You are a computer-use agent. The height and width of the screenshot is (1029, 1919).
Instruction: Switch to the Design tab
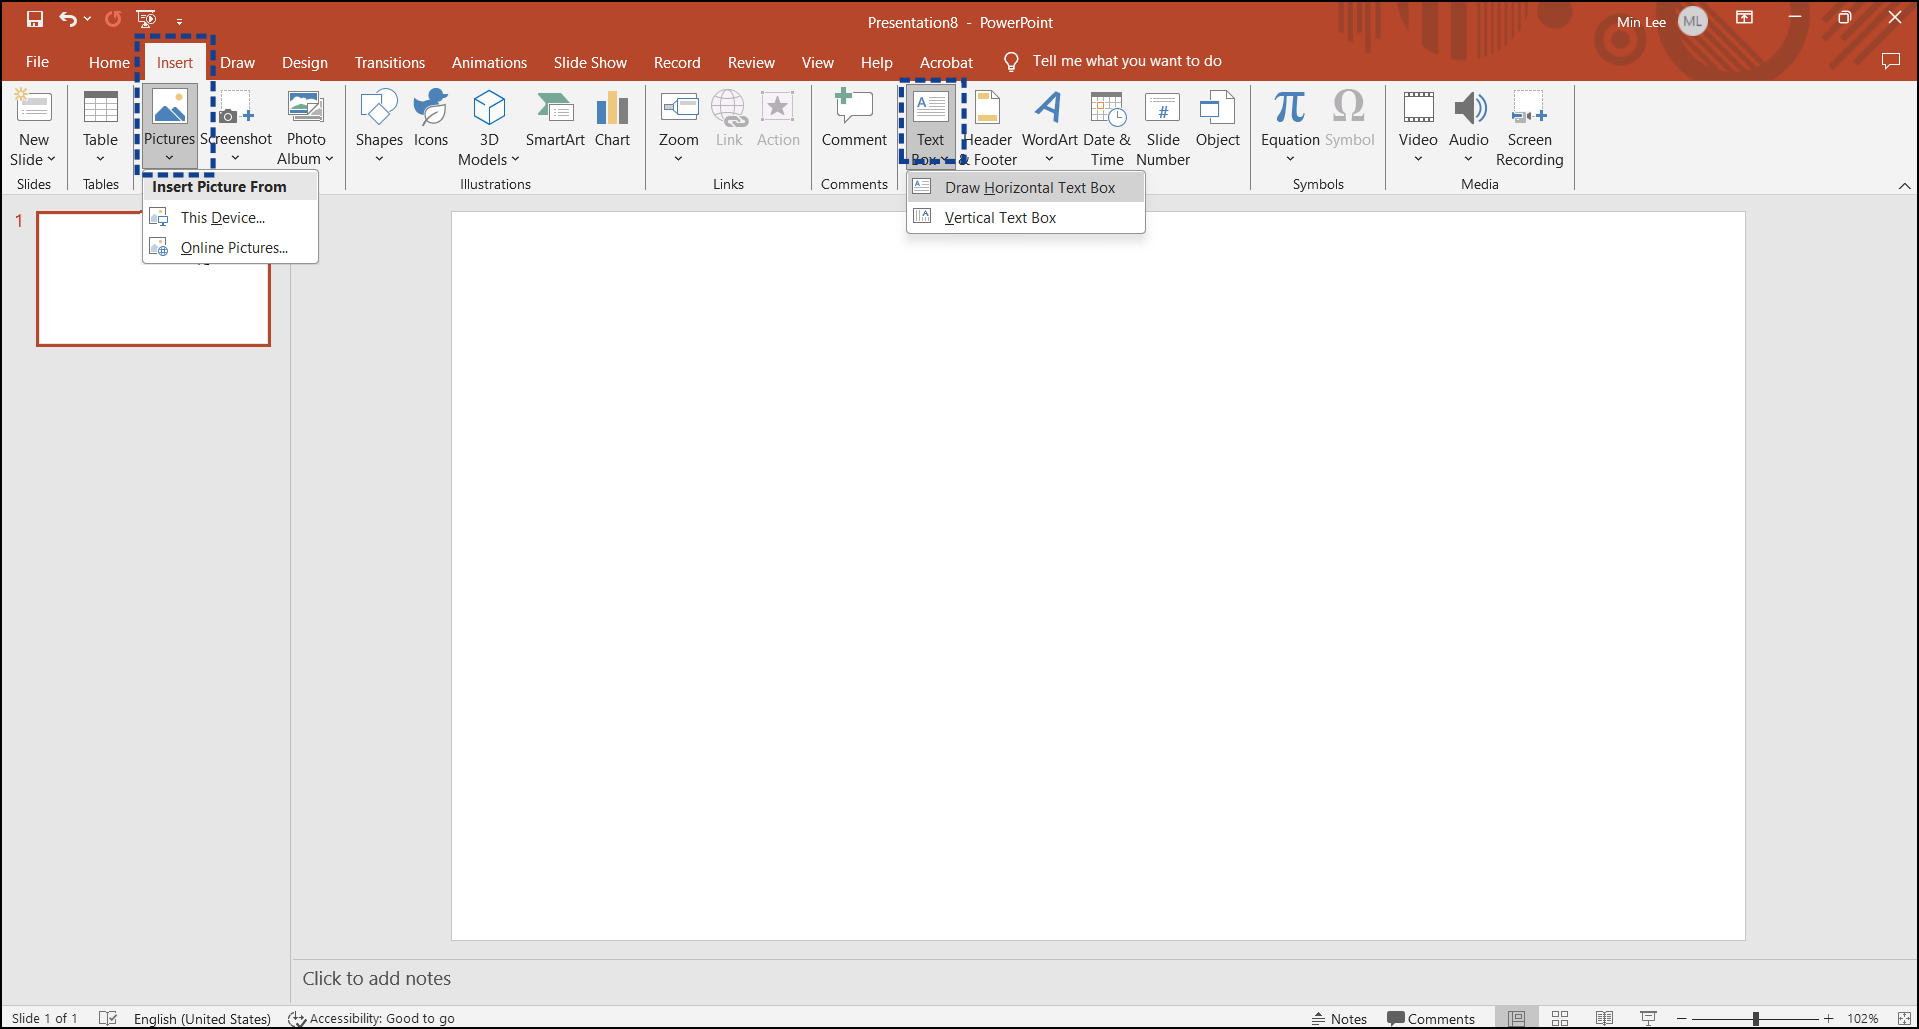click(305, 62)
